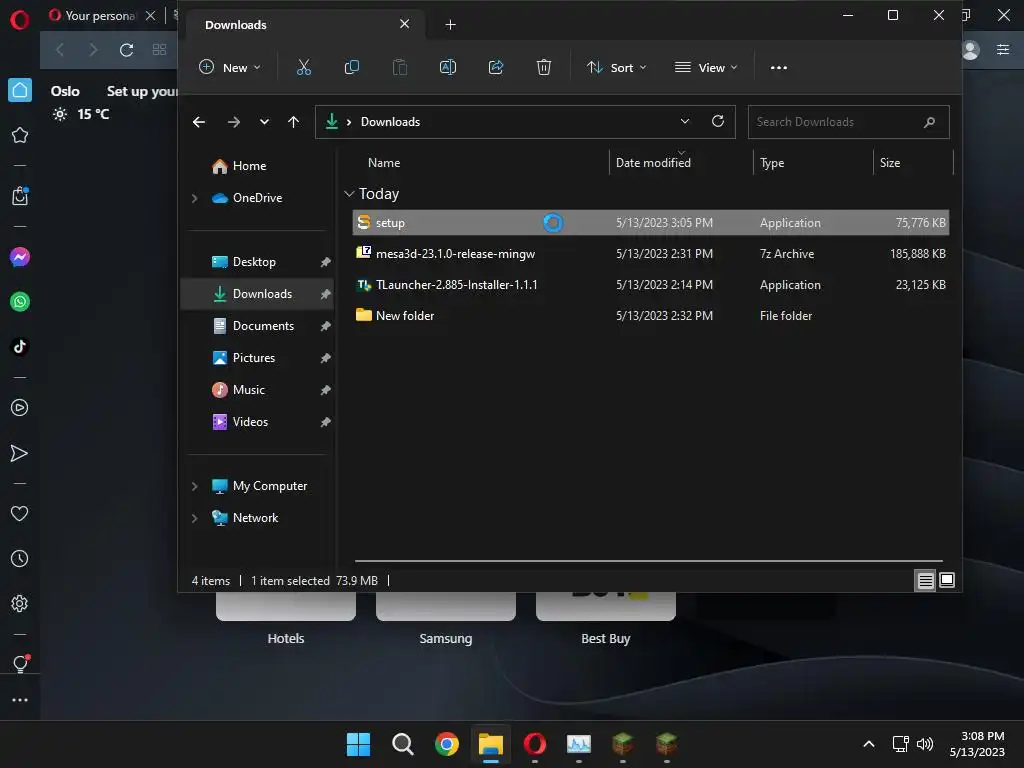This screenshot has width=1024, height=768.
Task: Open WhatsApp in Opera sidebar
Action: pos(20,302)
